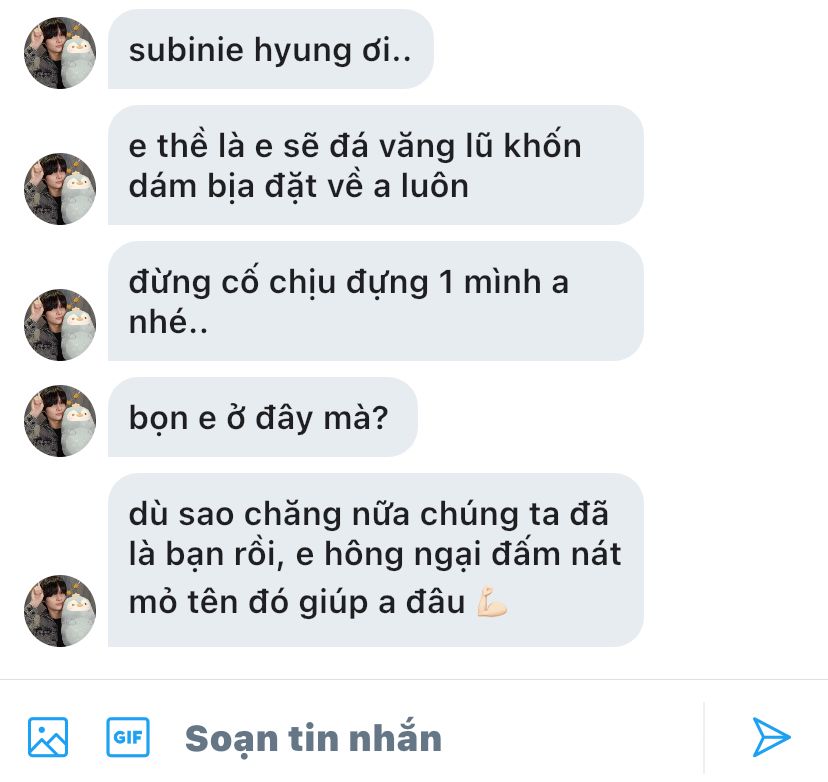Open avatar beside 'bọn e ở đây mà?' message
This screenshot has width=828, height=782.
pyautogui.click(x=60, y=421)
